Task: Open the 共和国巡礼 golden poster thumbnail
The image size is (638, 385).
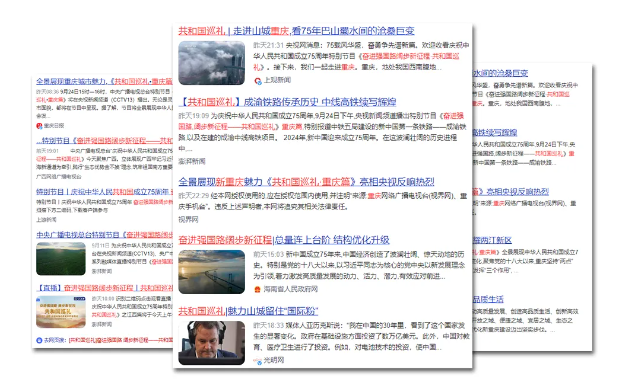Action: (61, 312)
